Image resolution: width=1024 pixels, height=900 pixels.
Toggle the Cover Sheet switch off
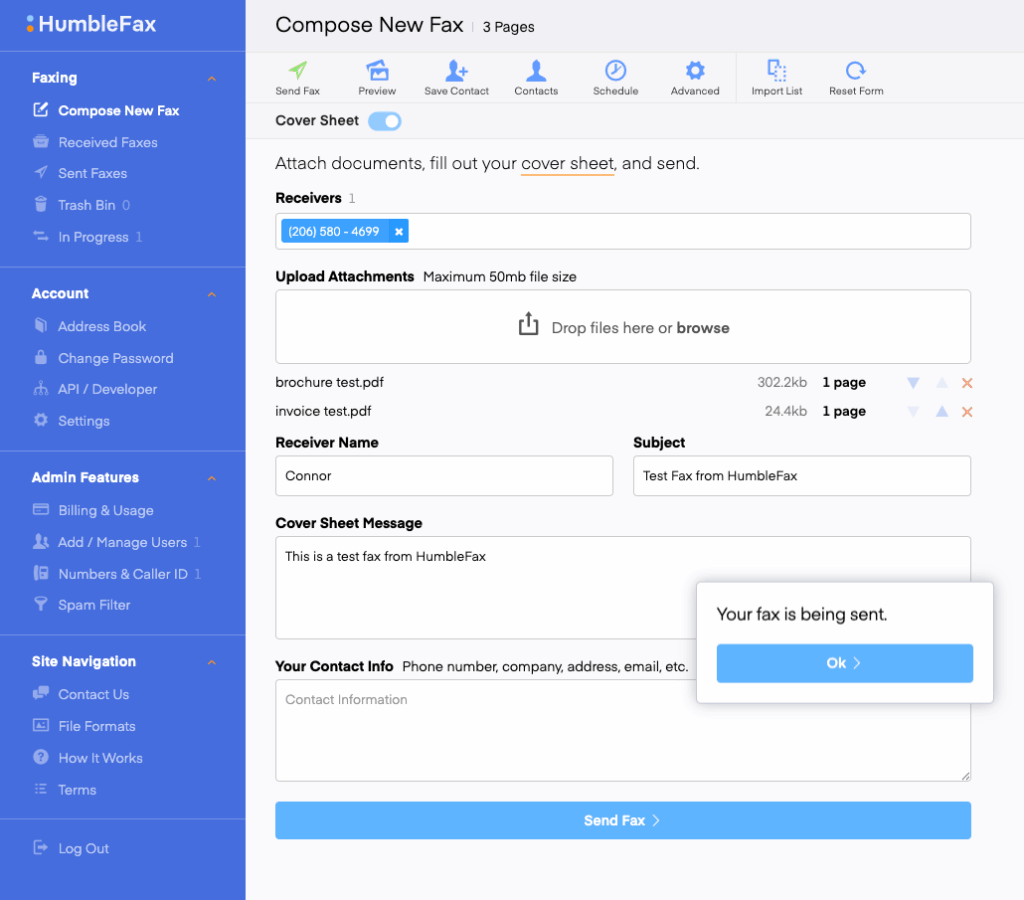pos(385,121)
